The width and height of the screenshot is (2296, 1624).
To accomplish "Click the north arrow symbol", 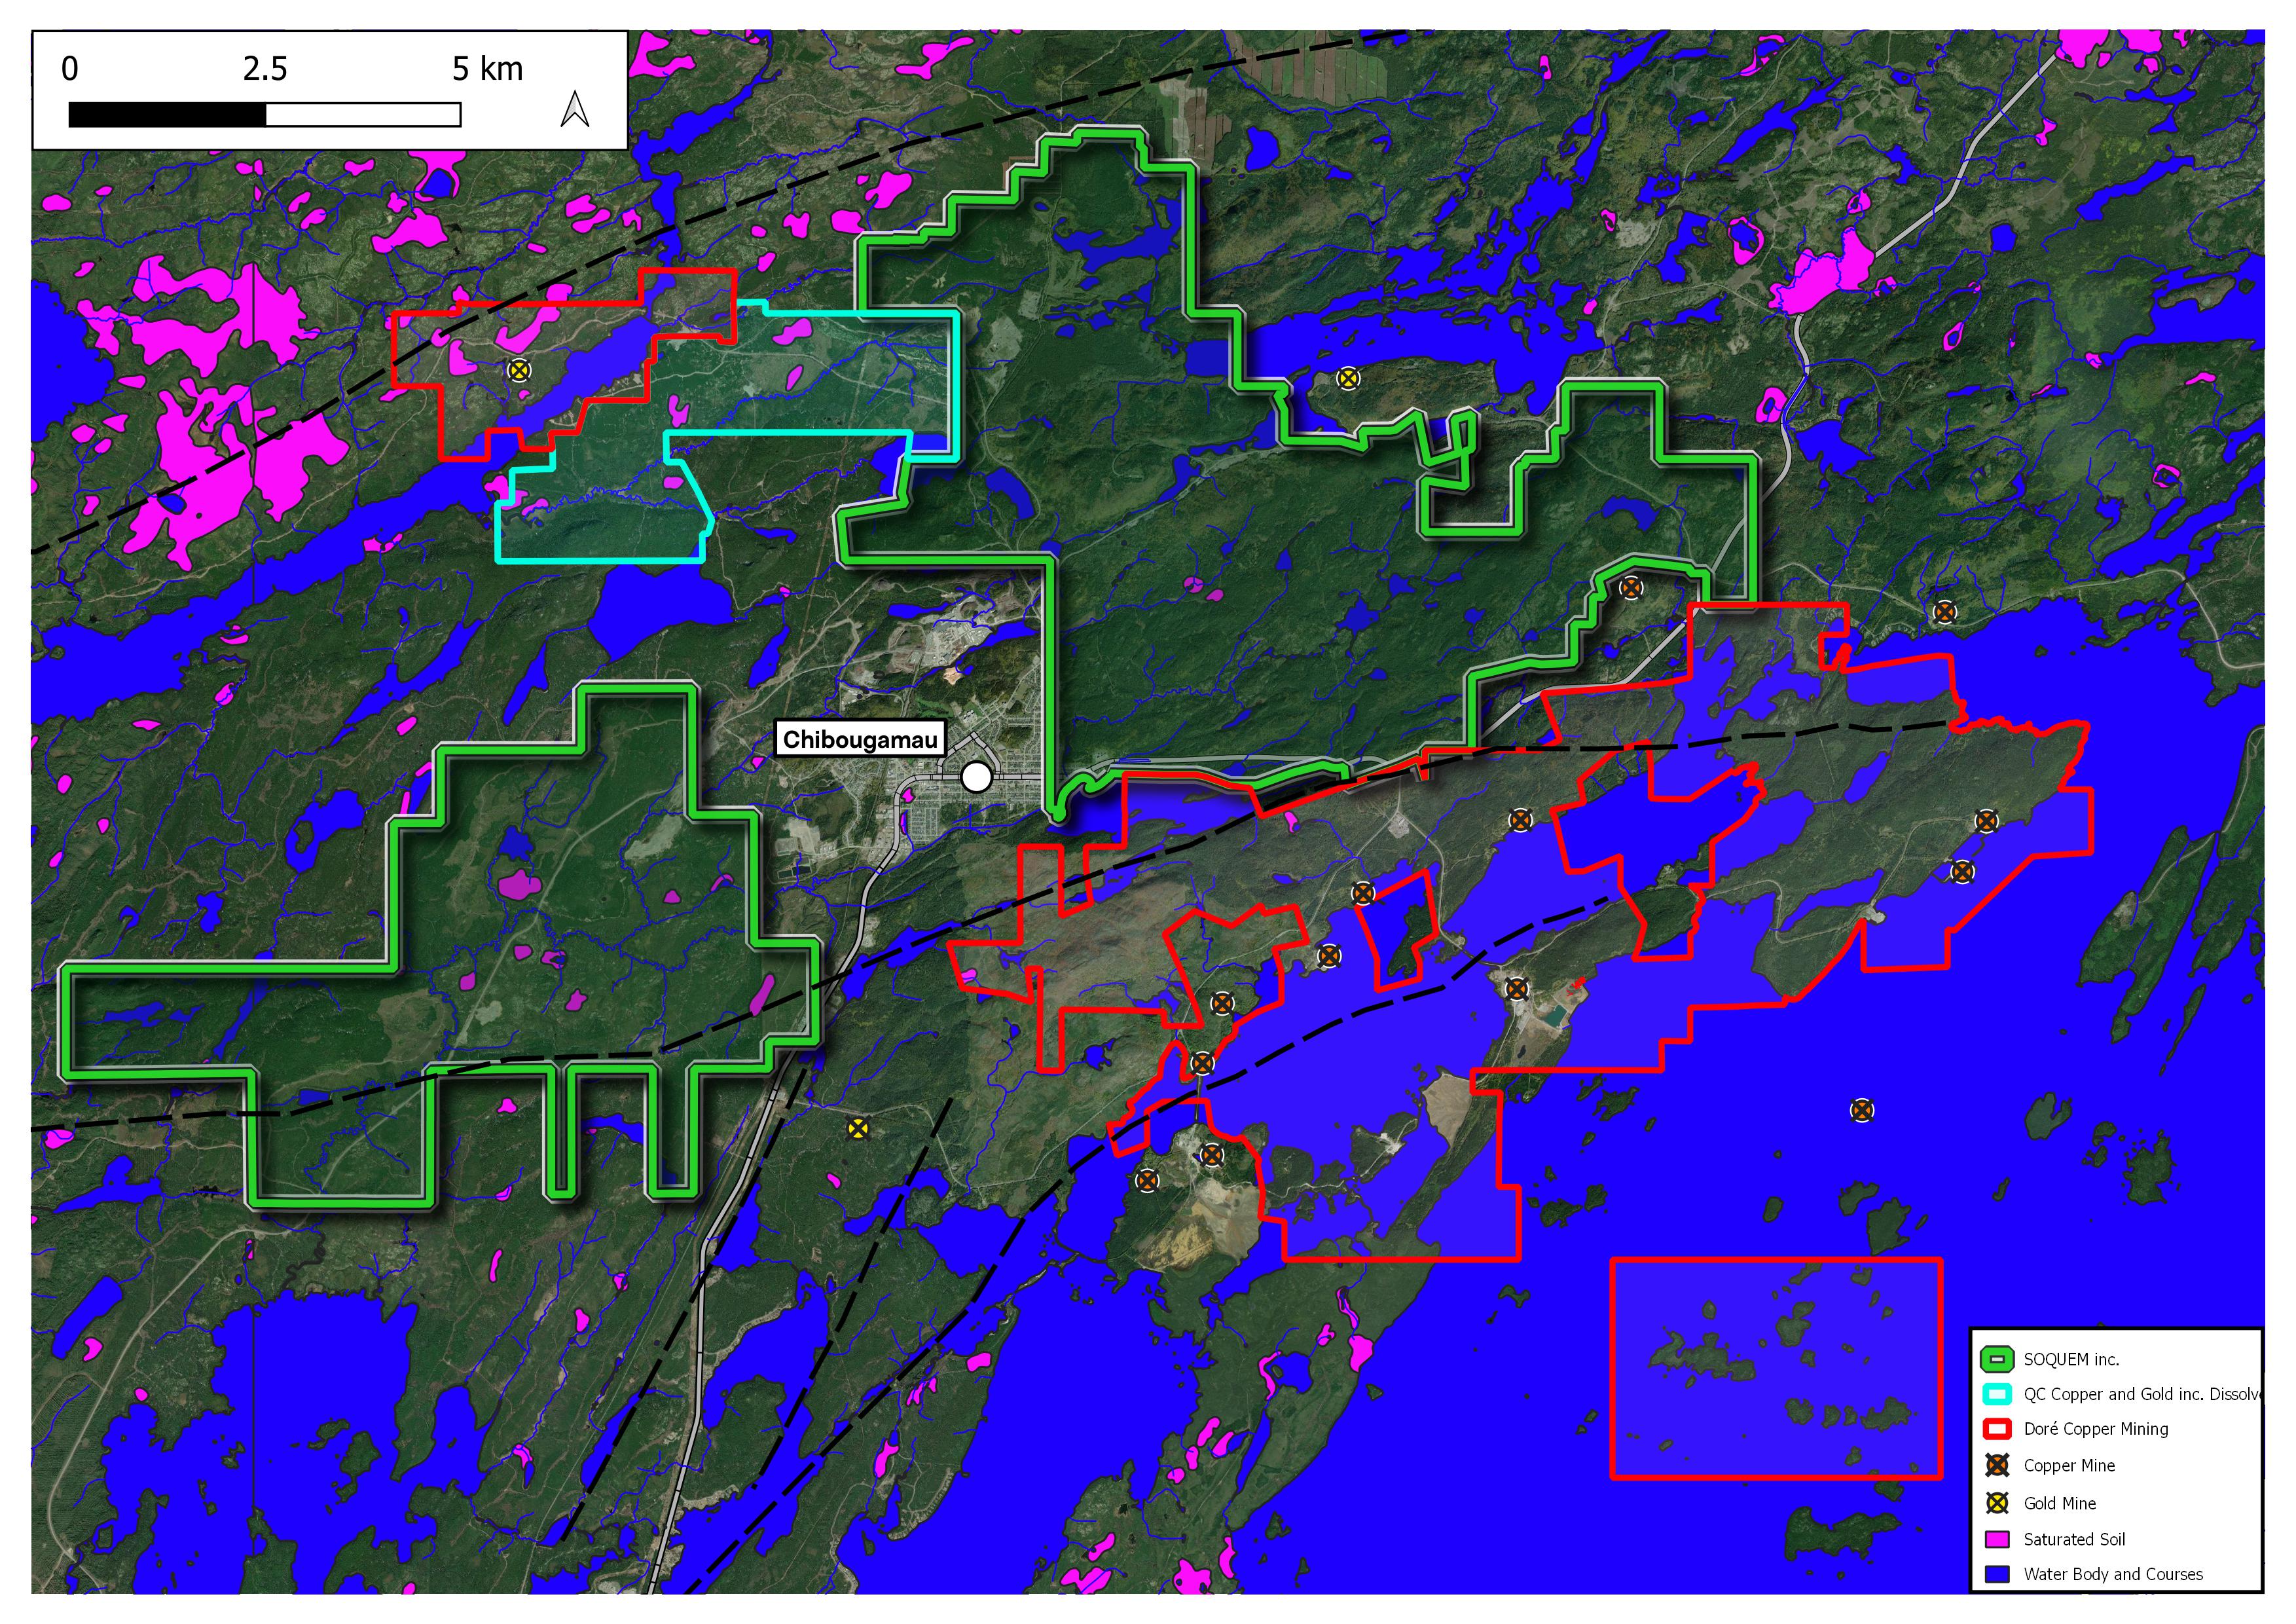I will [574, 109].
